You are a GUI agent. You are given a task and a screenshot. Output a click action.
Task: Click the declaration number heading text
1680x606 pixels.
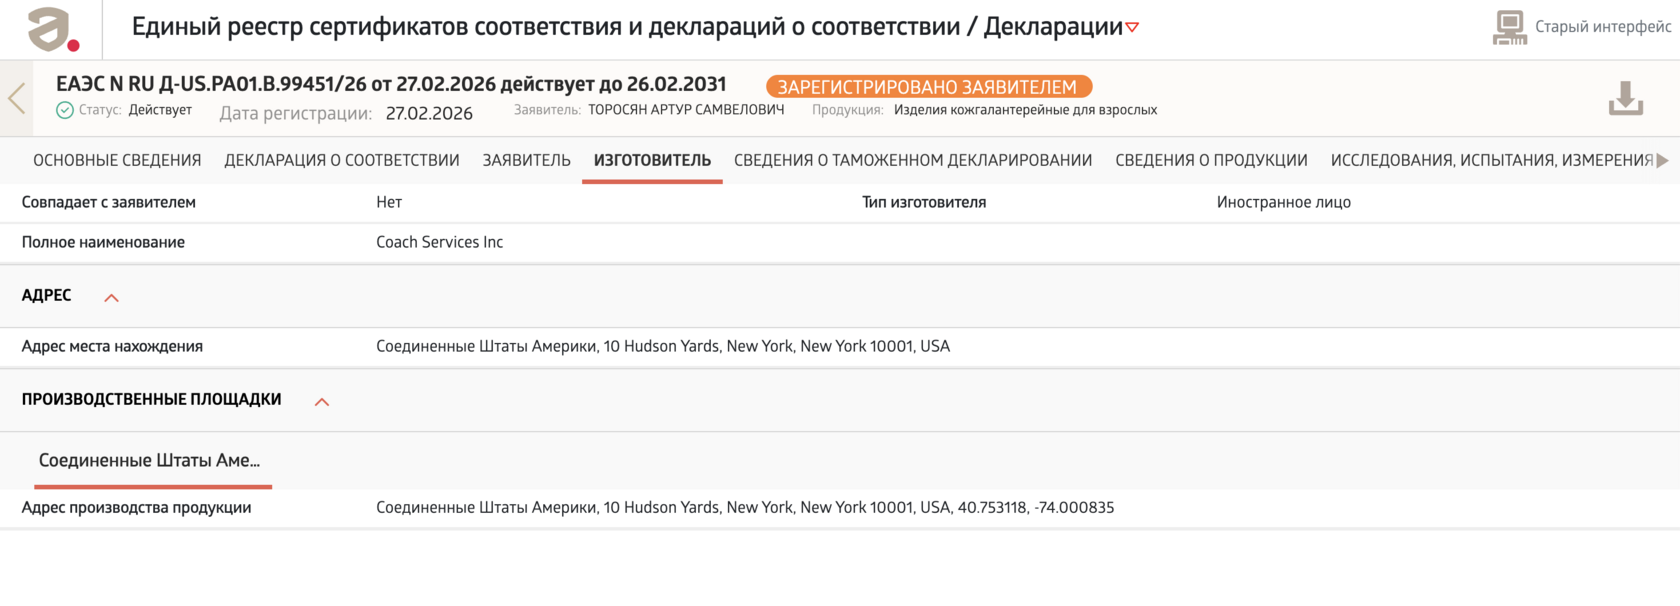coord(391,84)
